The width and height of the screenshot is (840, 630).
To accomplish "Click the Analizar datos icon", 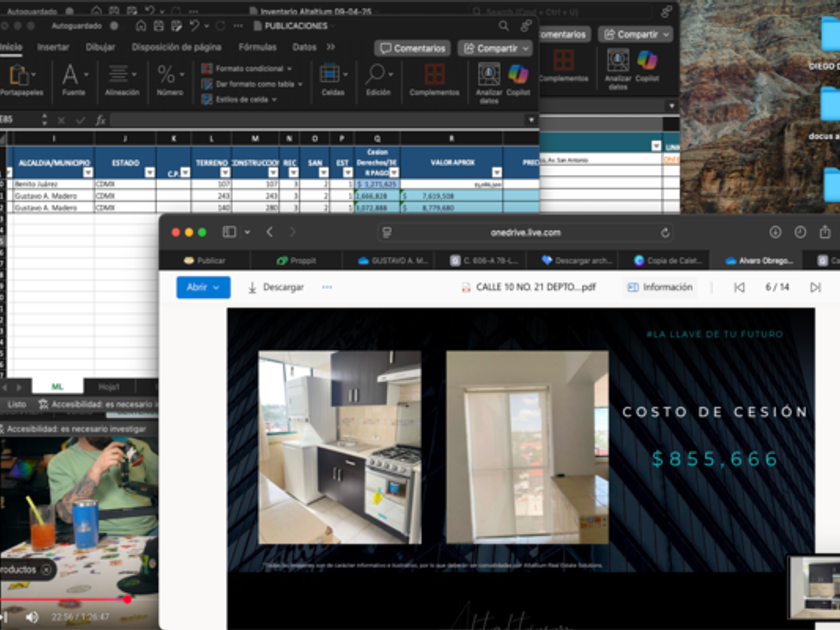I will pos(488,76).
